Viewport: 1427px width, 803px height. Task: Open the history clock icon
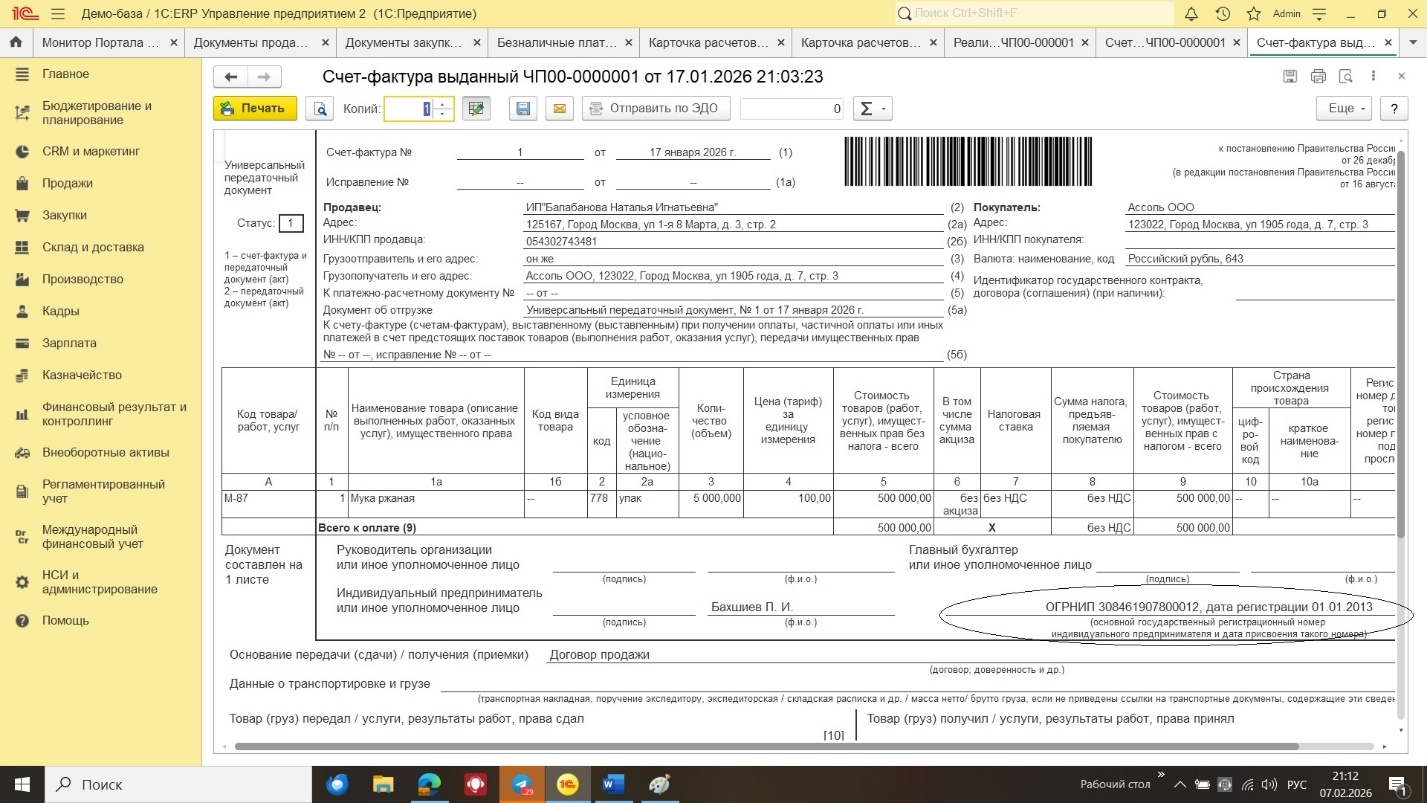(1222, 14)
